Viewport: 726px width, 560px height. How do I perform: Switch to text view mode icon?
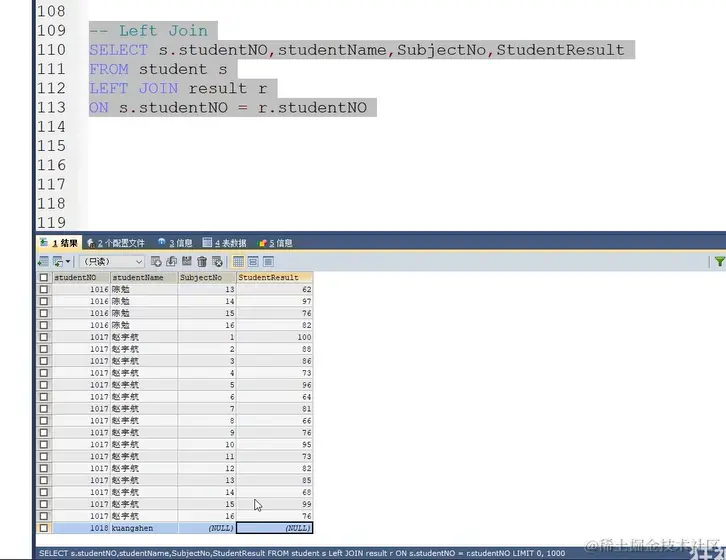tap(268, 262)
